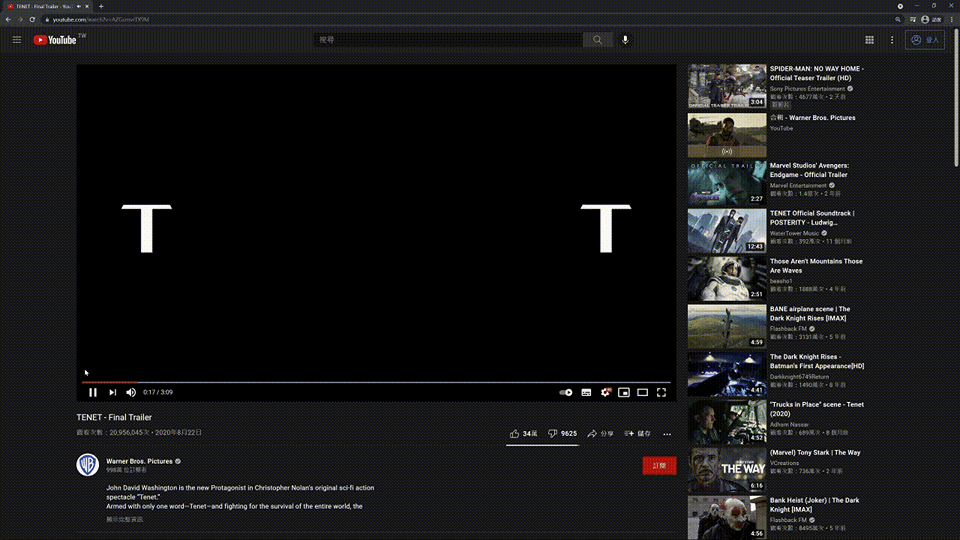The height and width of the screenshot is (540, 960).
Task: Click the Flashback FM name under BANE video
Action: (788, 329)
